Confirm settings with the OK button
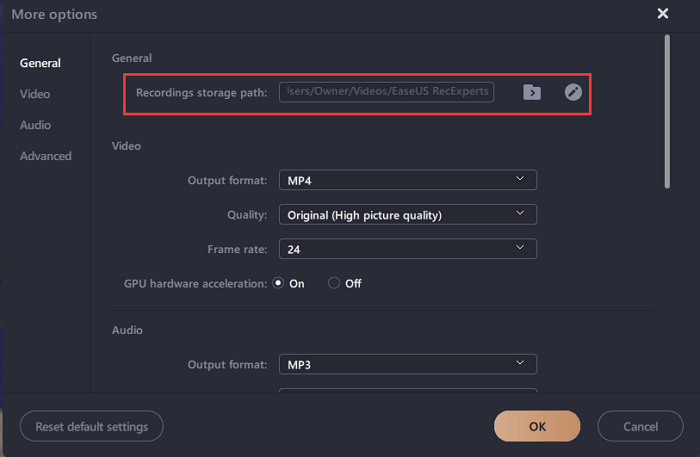The width and height of the screenshot is (700, 457). [x=537, y=426]
